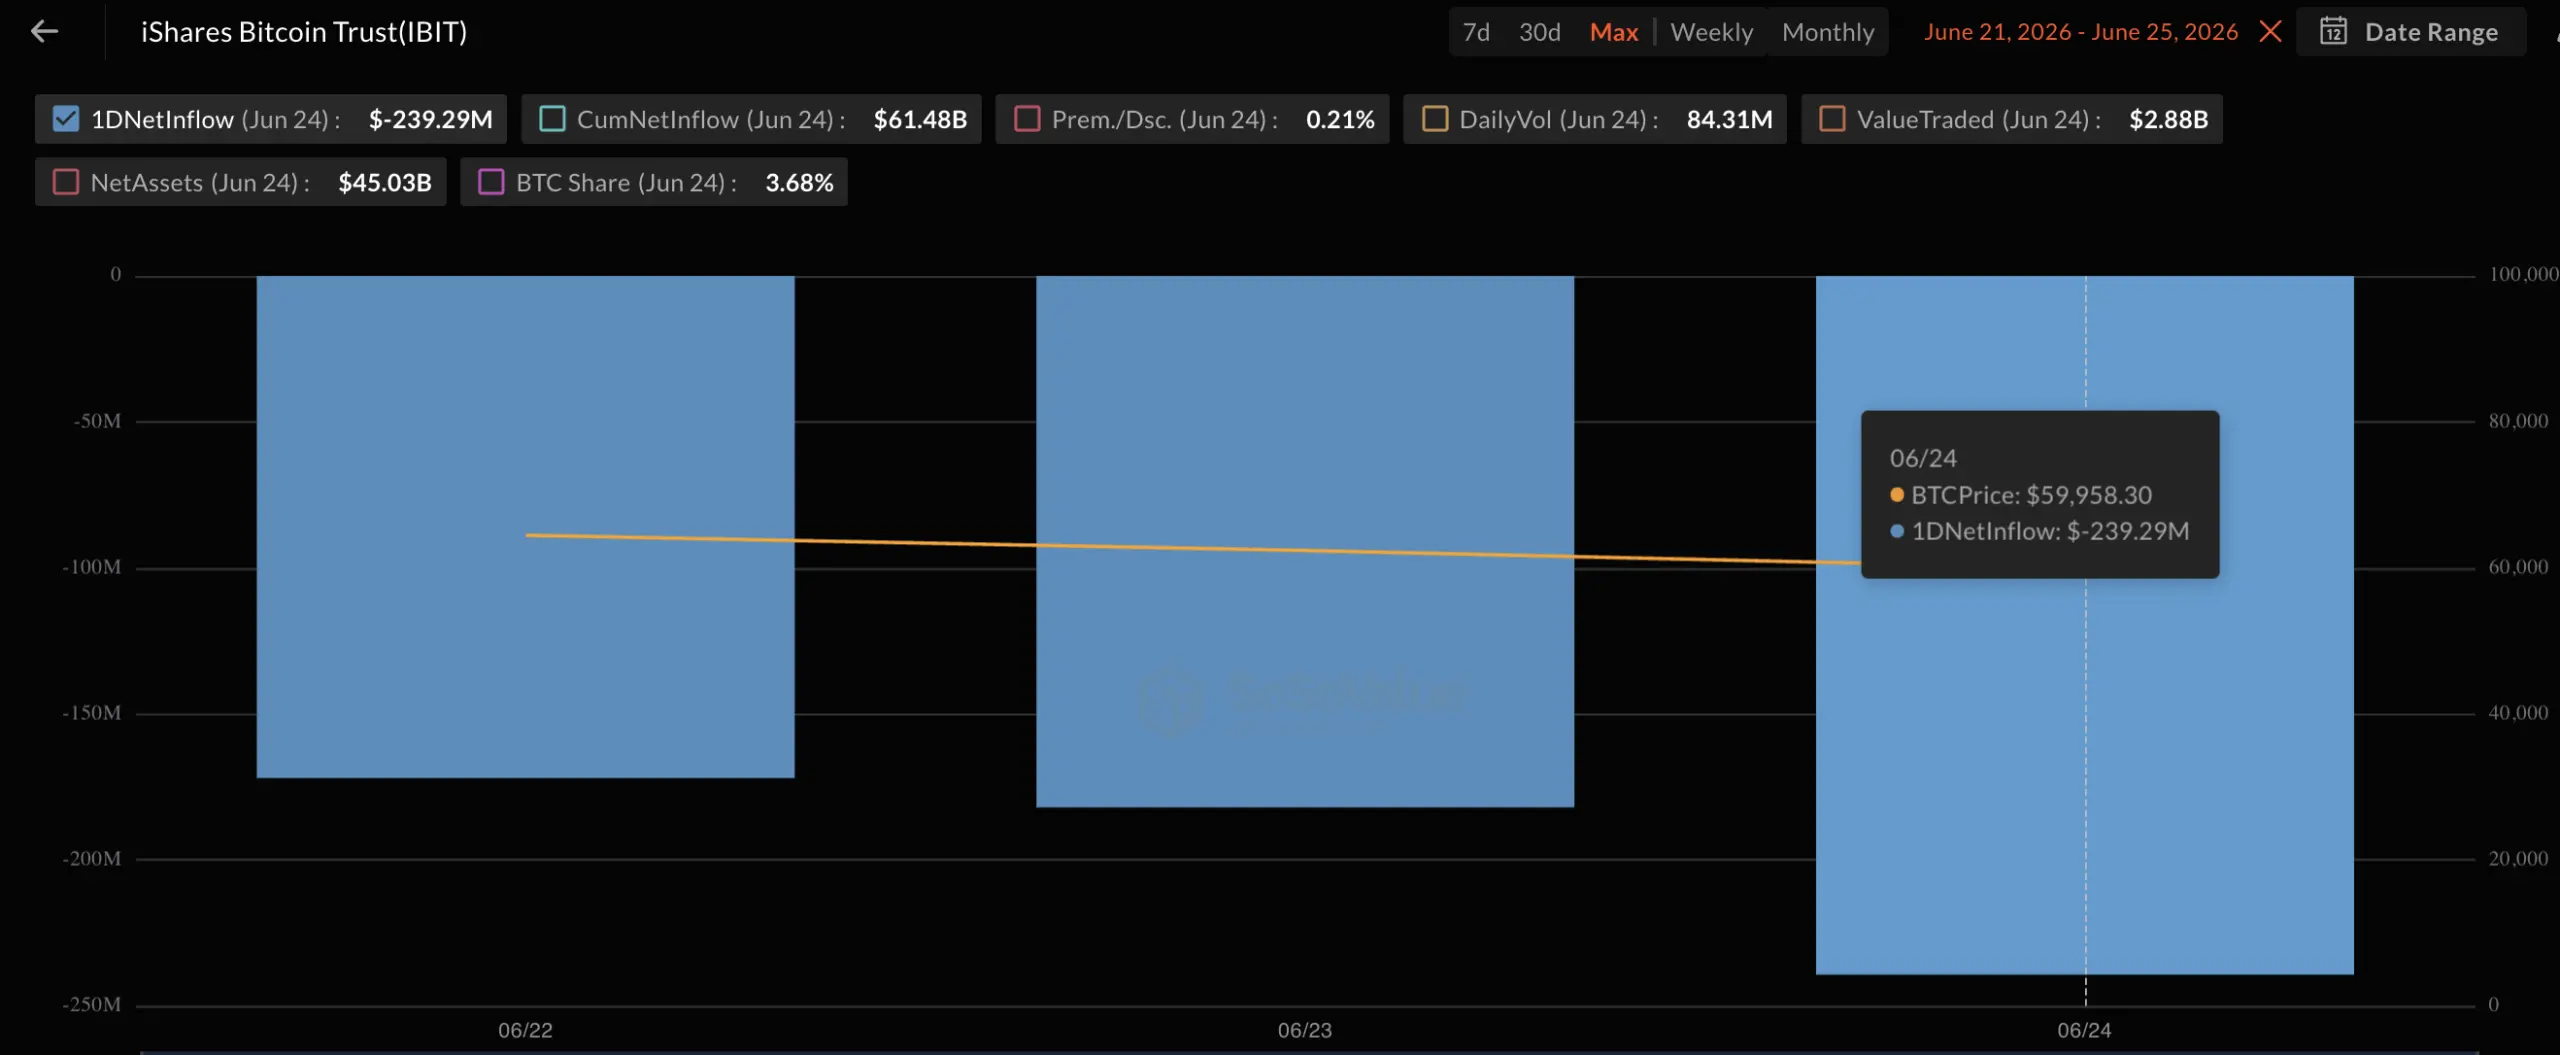Image resolution: width=2560 pixels, height=1055 pixels.
Task: Switch to the 30d timeframe
Action: (x=1539, y=32)
